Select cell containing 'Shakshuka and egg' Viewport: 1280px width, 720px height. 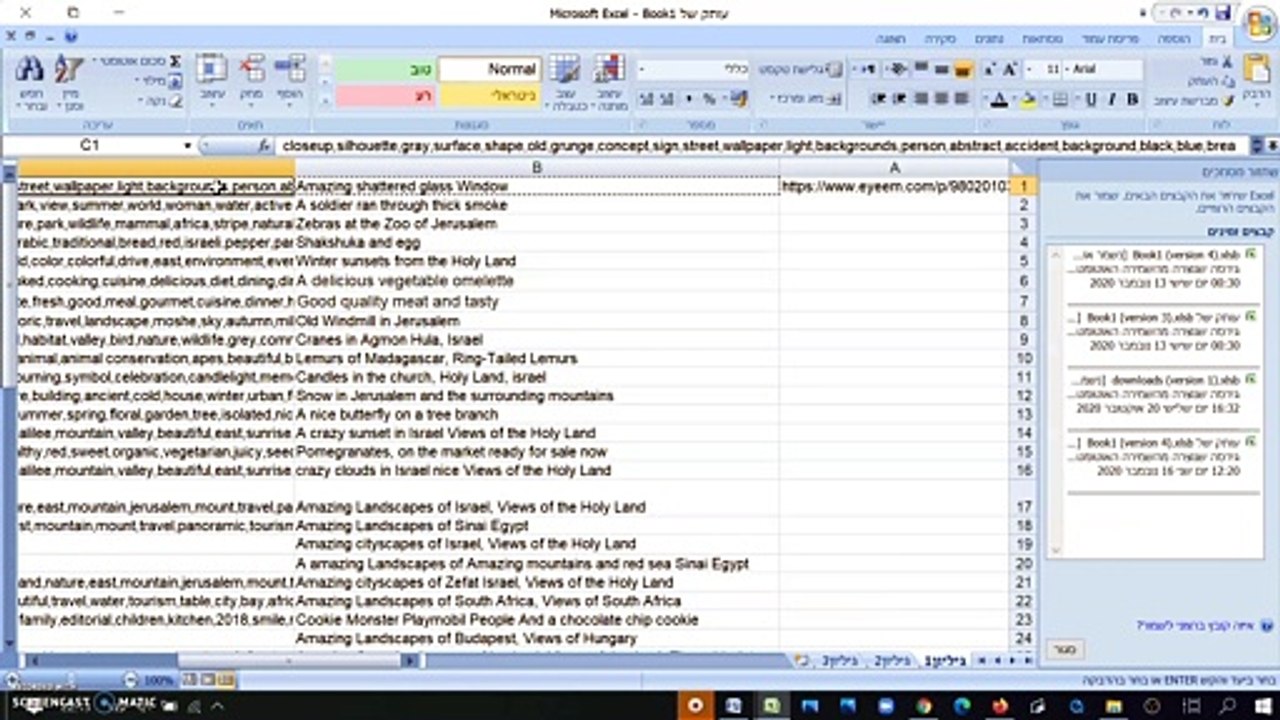pyautogui.click(x=537, y=242)
